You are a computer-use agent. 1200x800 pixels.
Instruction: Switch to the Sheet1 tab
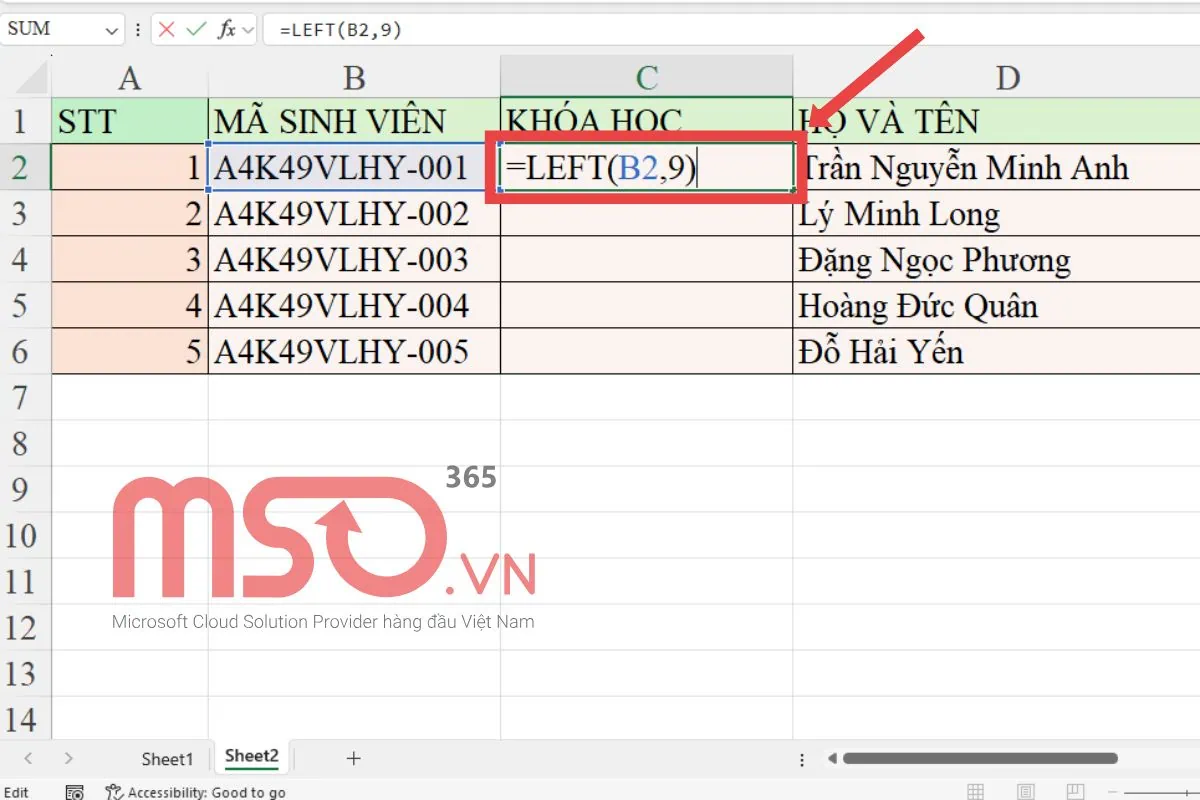[166, 759]
